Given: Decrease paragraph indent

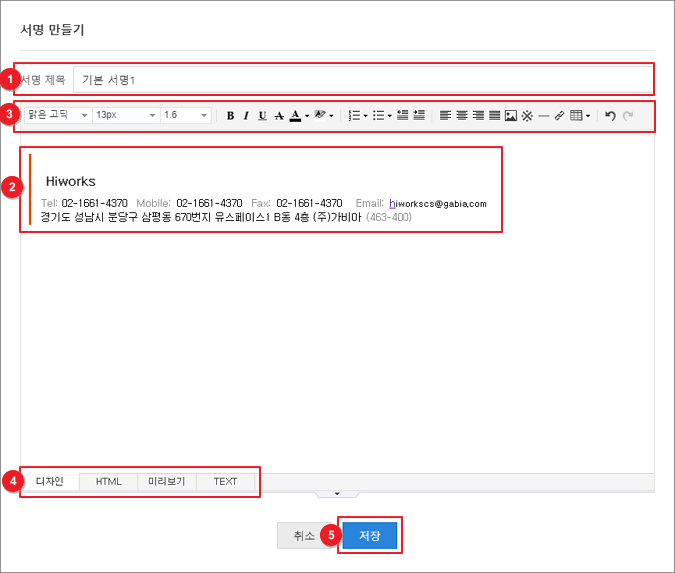Looking at the screenshot, I should tap(403, 115).
